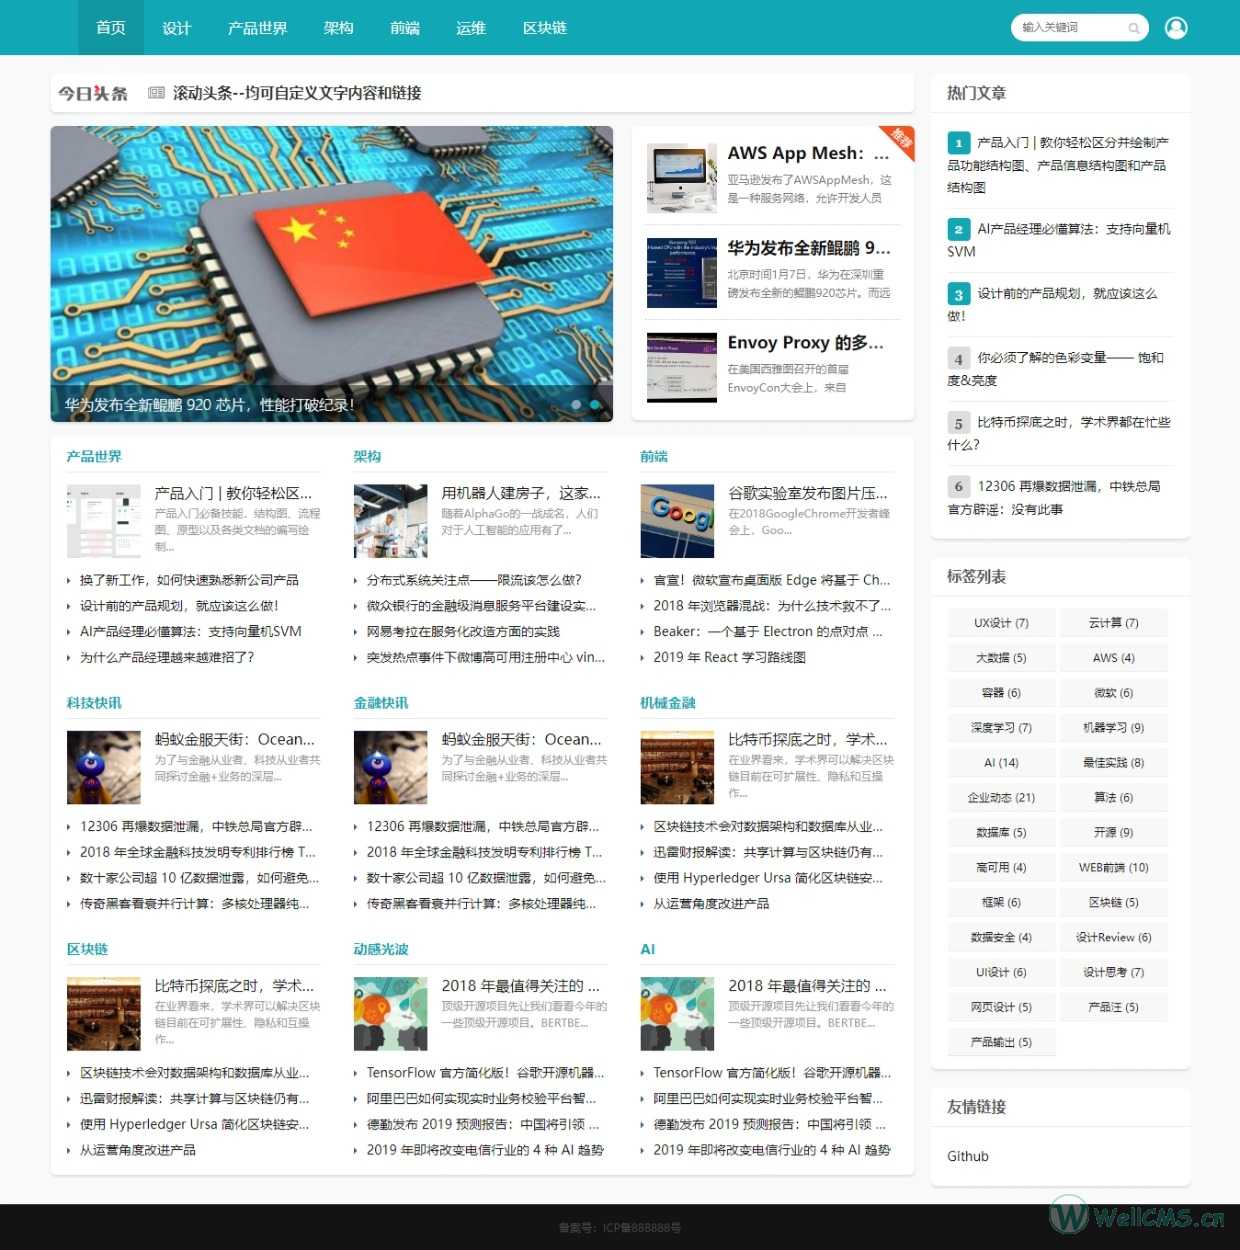
Task: Open the 比特币探底之时 thumbnail under 机械金融
Action: 677,768
